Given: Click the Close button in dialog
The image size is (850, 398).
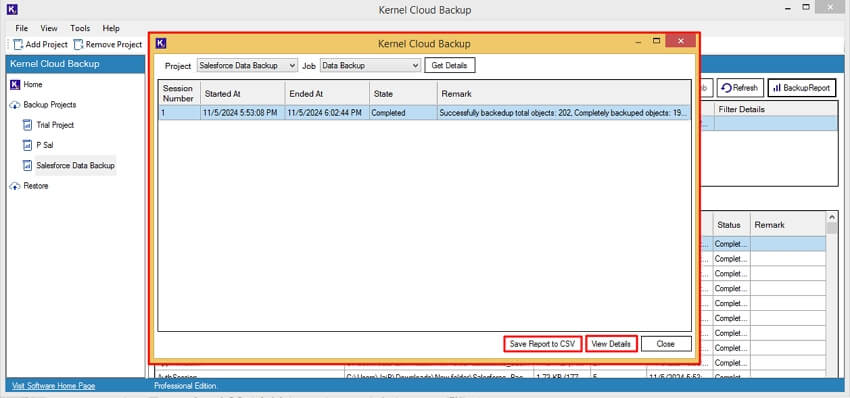Looking at the screenshot, I should click(x=666, y=344).
